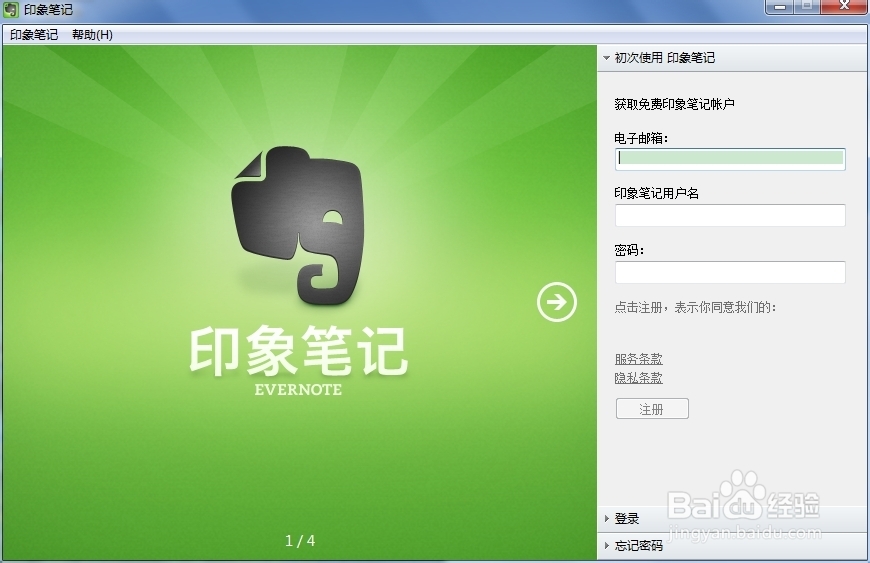Focus the 密码 input field
This screenshot has width=870, height=563.
pos(730,272)
